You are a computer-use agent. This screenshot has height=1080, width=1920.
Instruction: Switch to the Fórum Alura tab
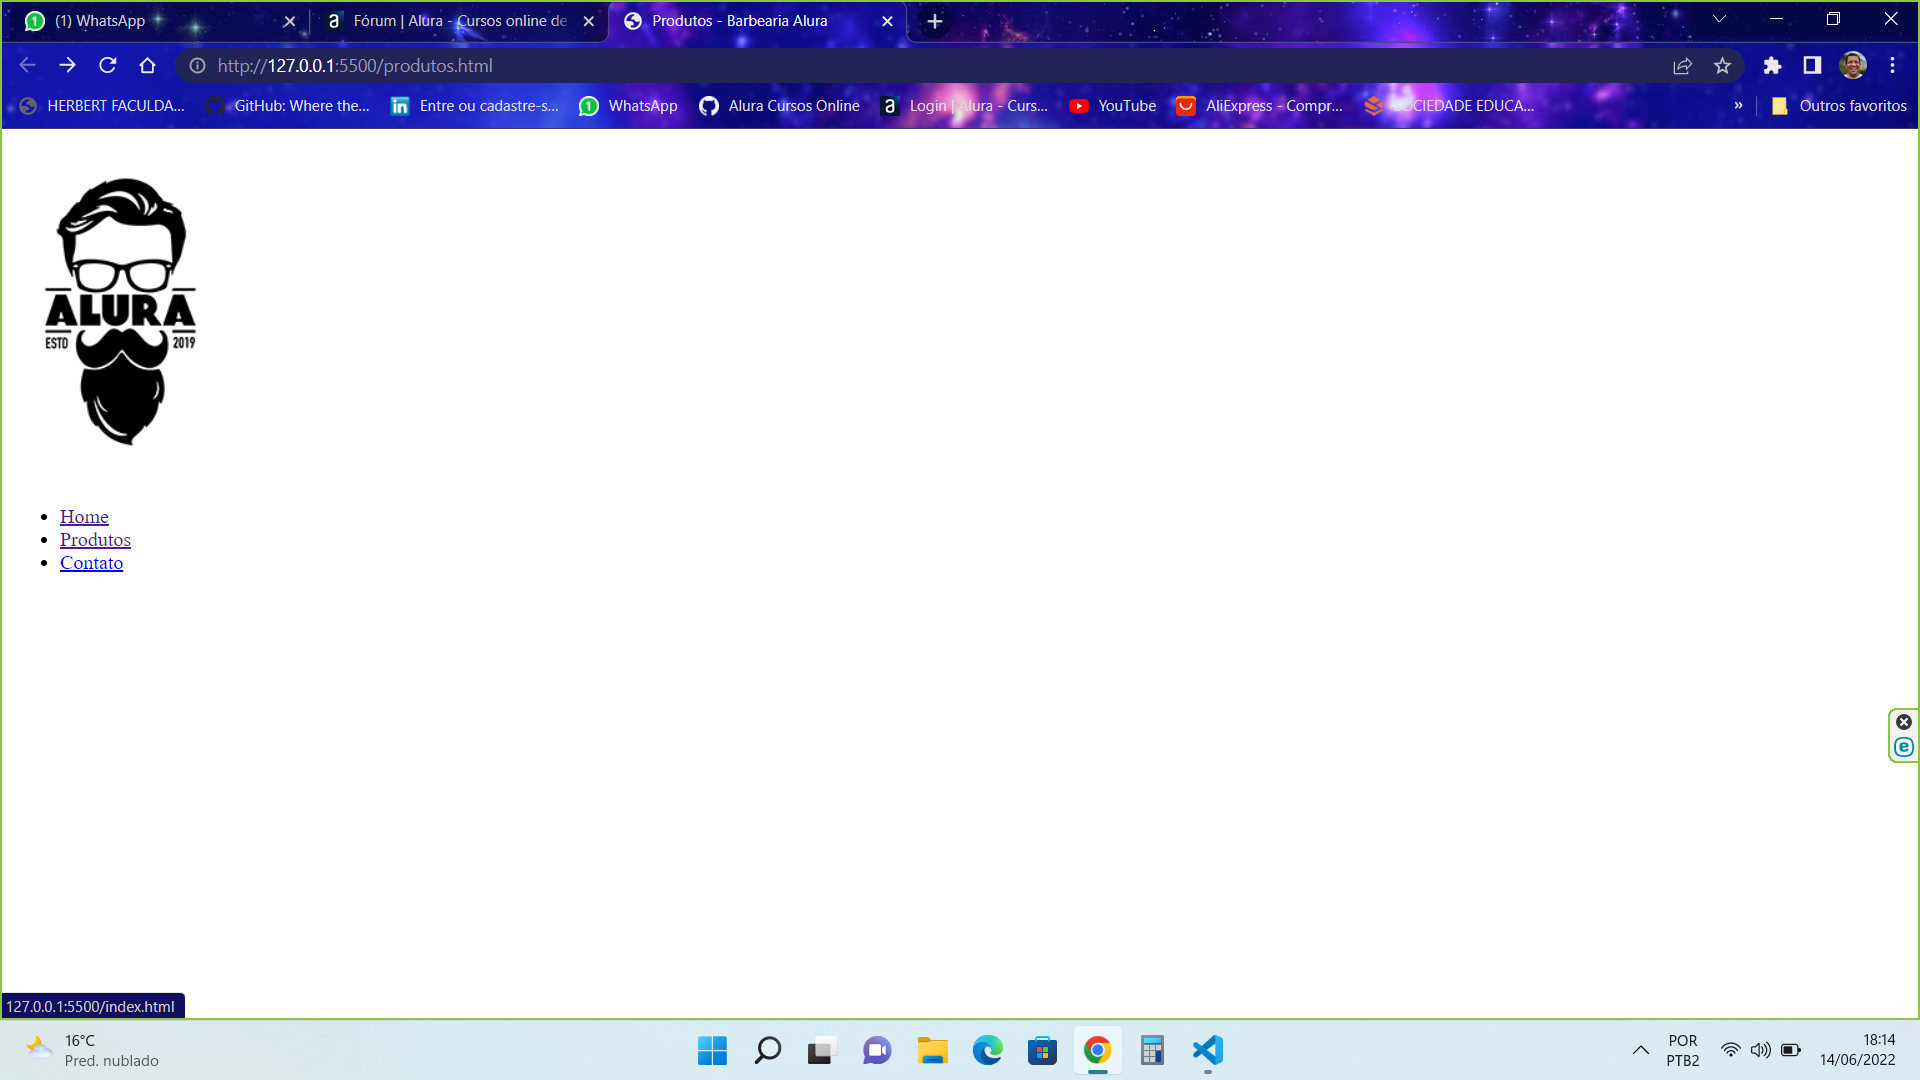click(460, 21)
